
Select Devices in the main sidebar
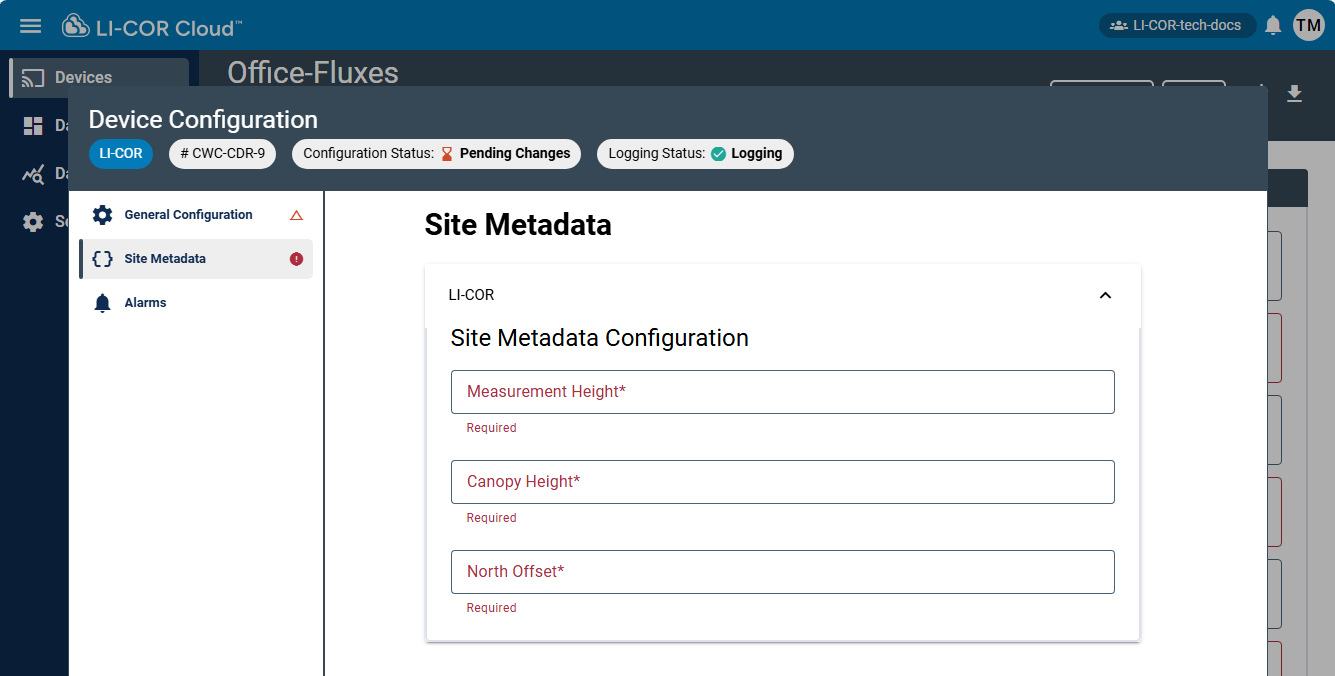[99, 77]
